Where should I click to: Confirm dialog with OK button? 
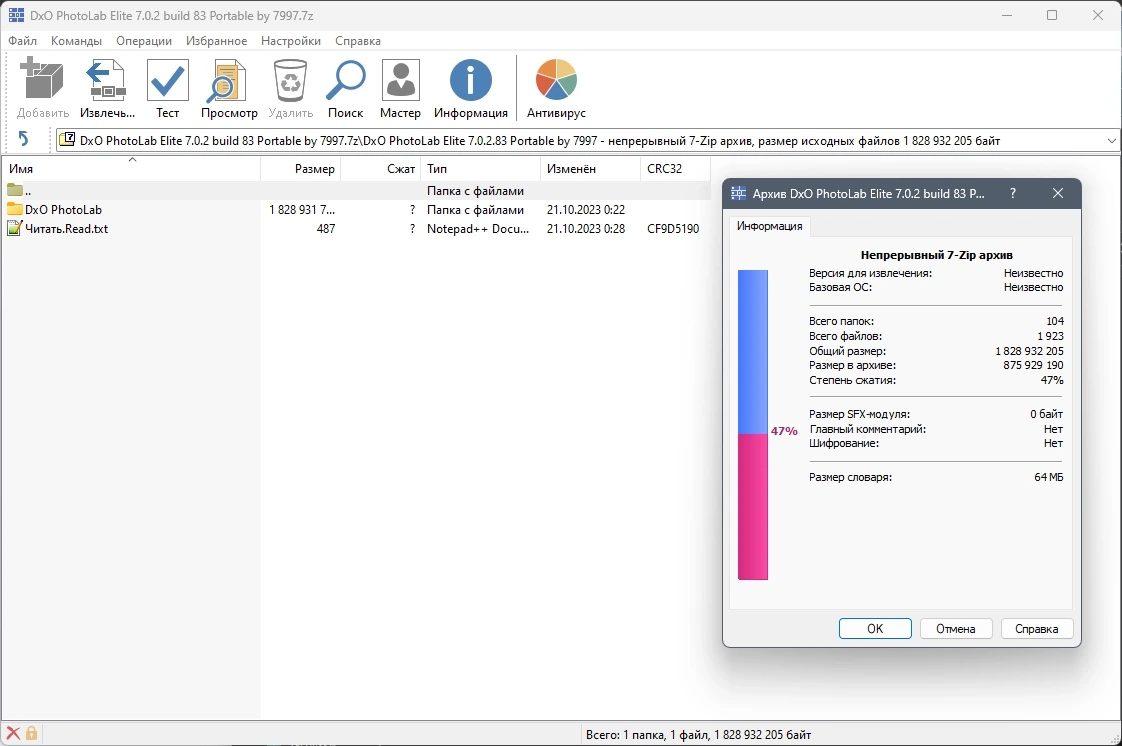[x=875, y=629]
